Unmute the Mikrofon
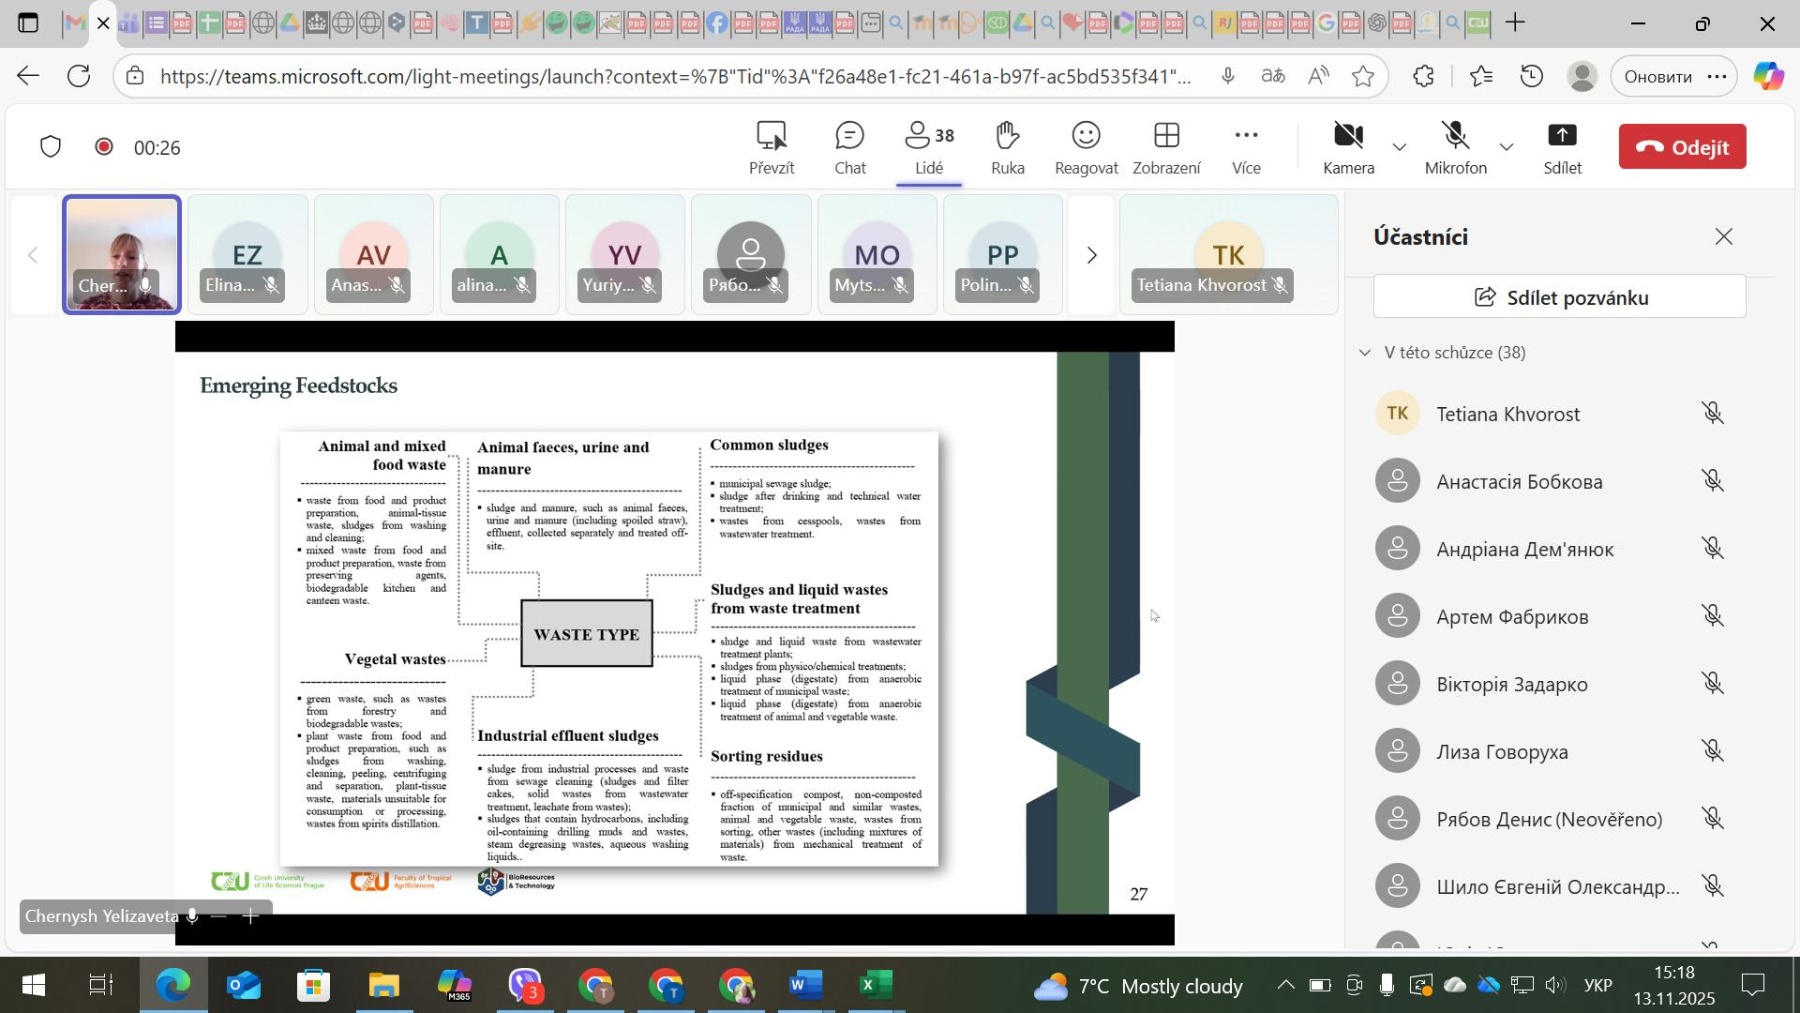The width and height of the screenshot is (1800, 1013). 1454,146
